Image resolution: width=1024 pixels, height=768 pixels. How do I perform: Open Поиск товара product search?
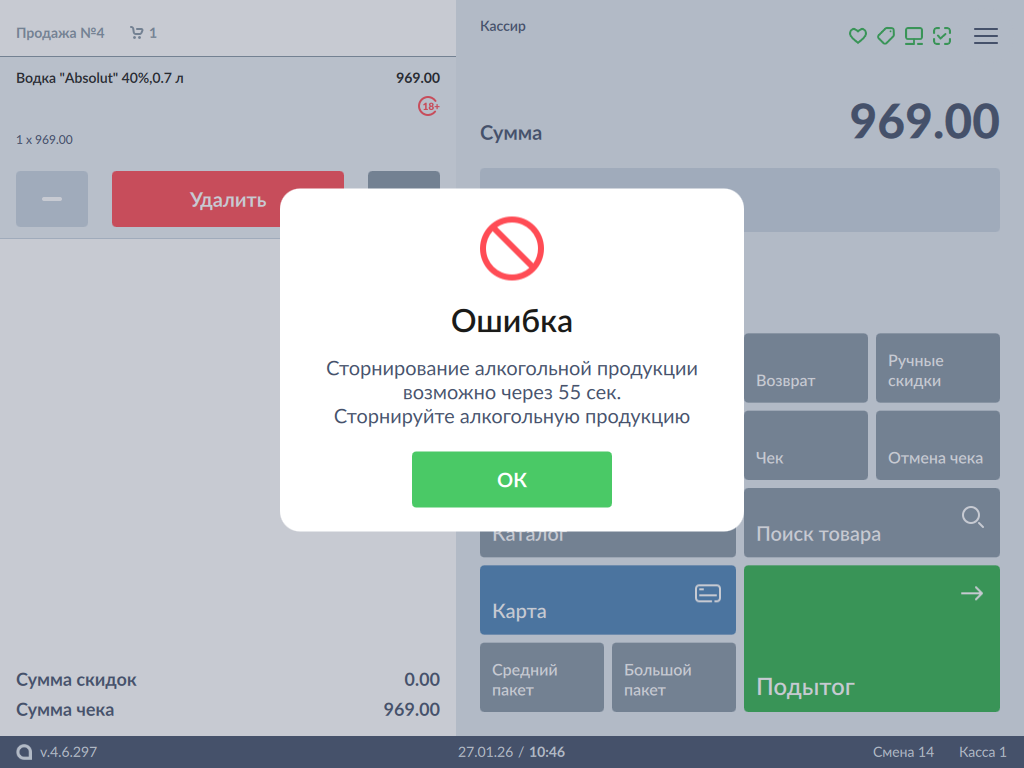(871, 523)
